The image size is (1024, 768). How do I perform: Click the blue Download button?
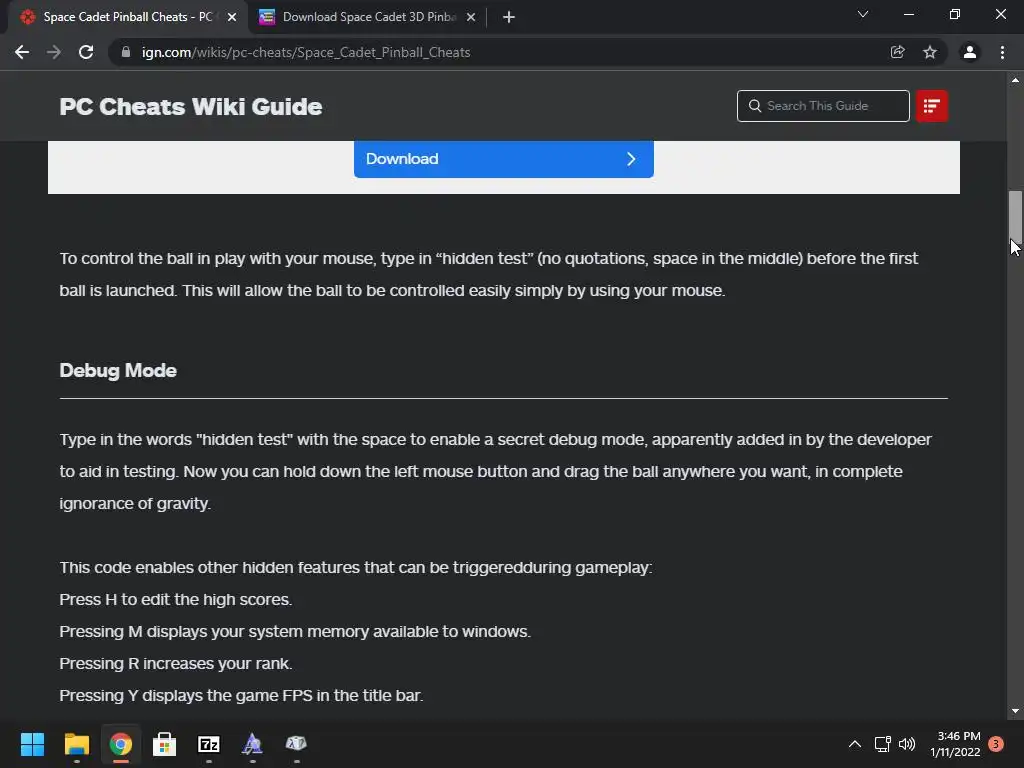coord(504,159)
